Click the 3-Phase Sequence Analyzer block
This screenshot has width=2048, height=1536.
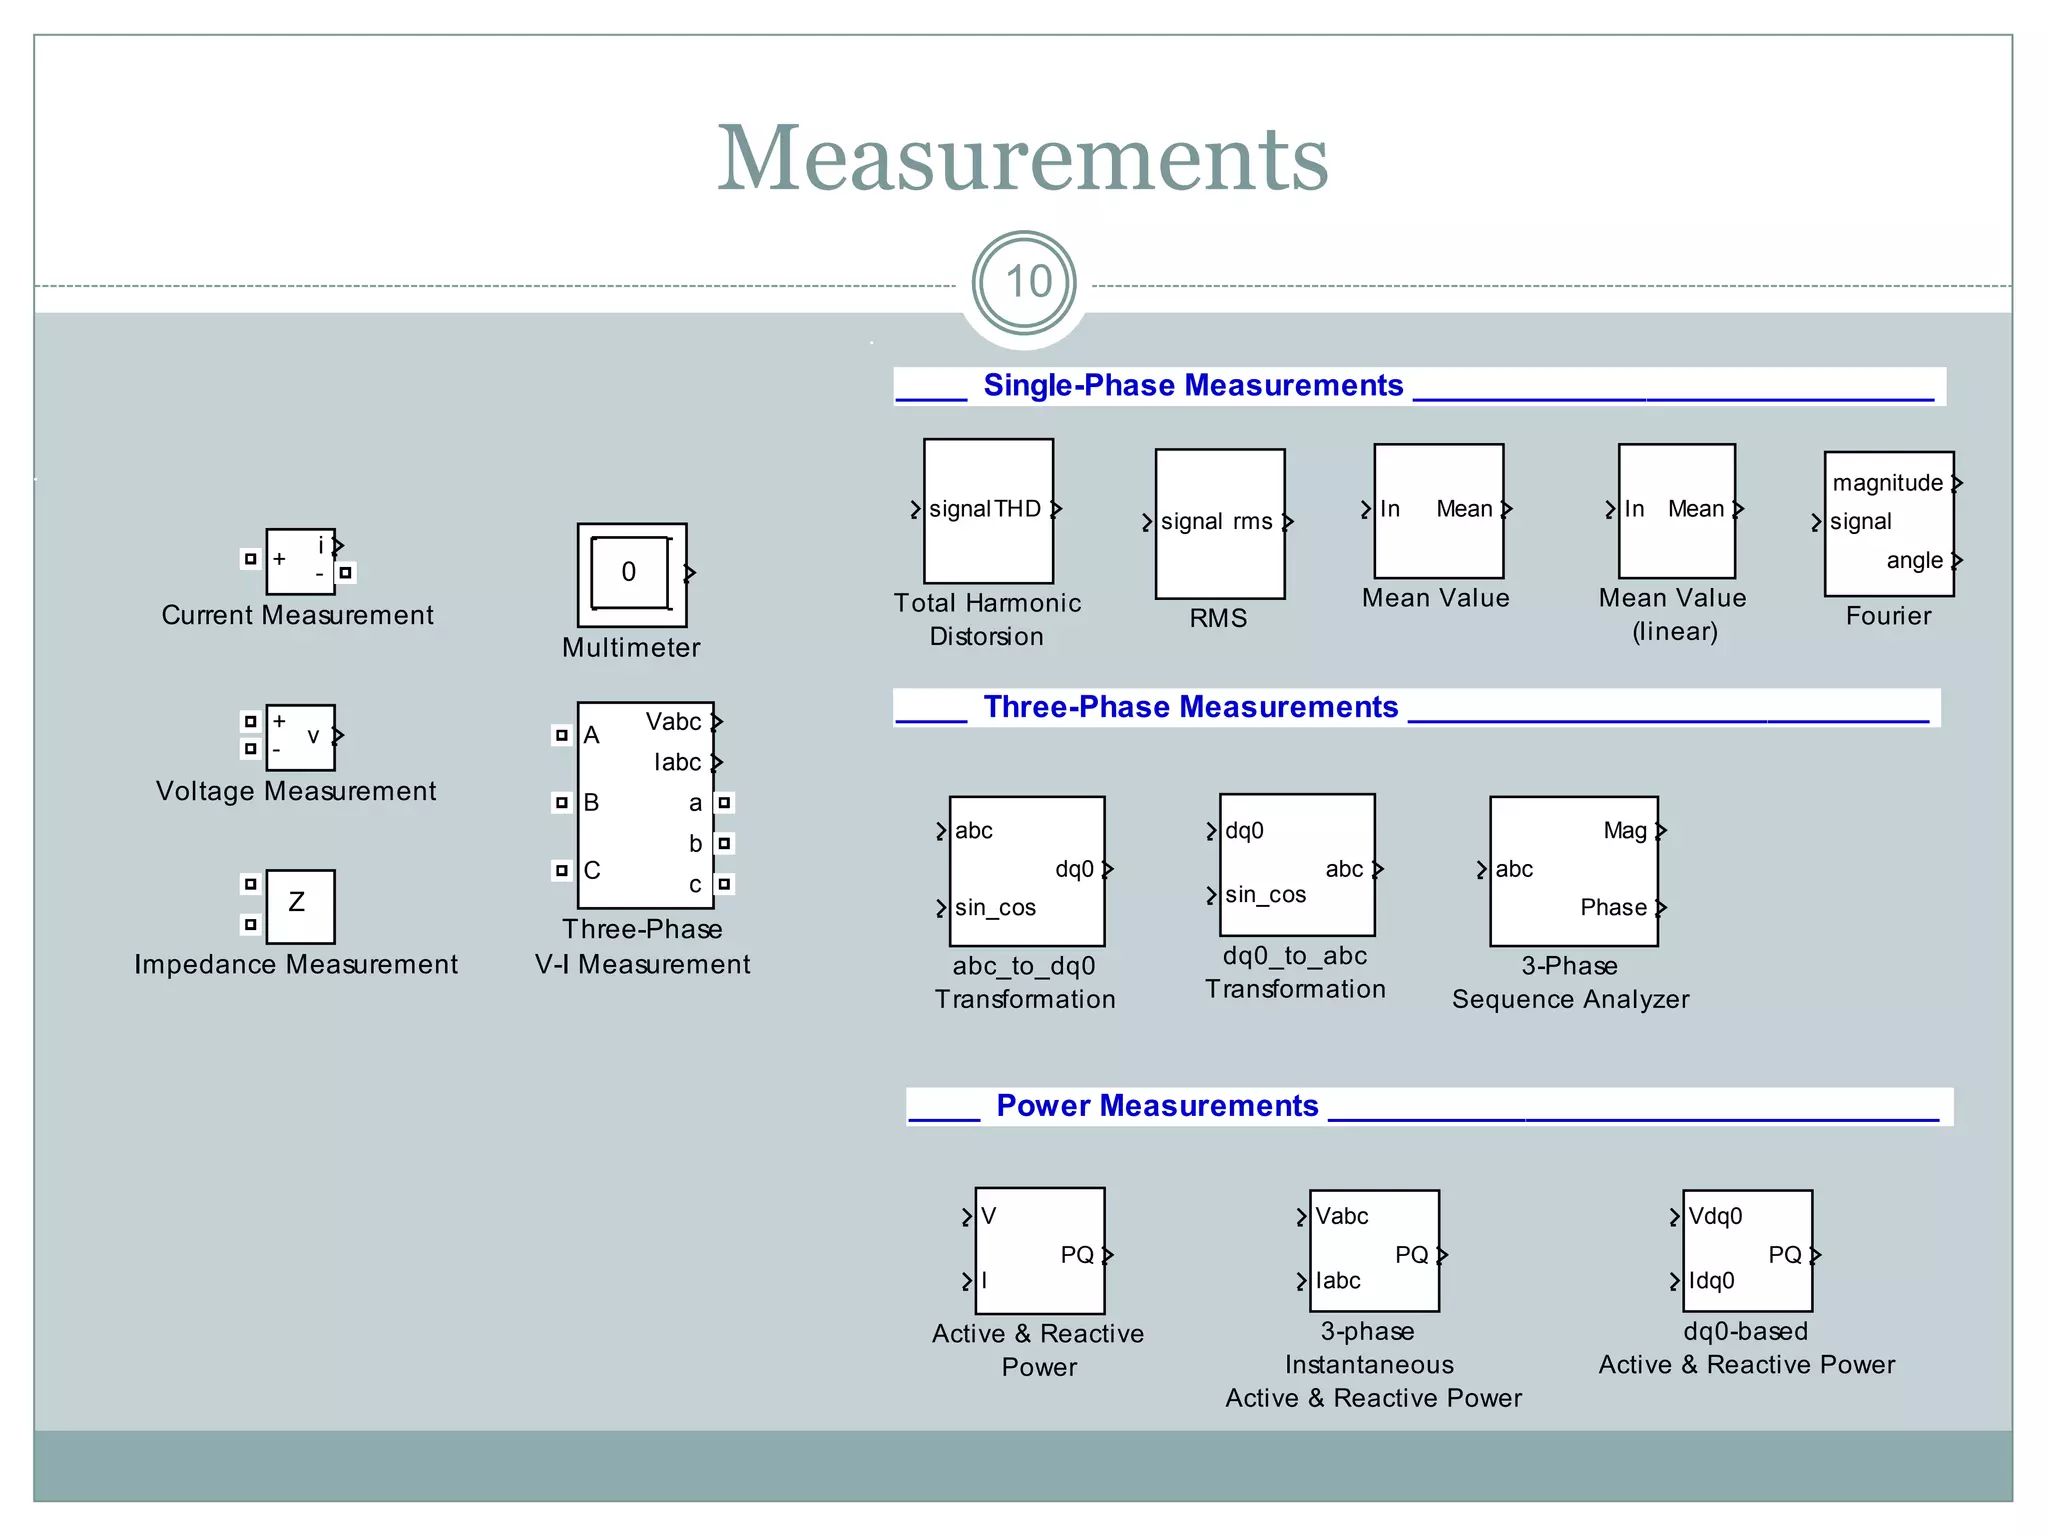tap(1573, 871)
